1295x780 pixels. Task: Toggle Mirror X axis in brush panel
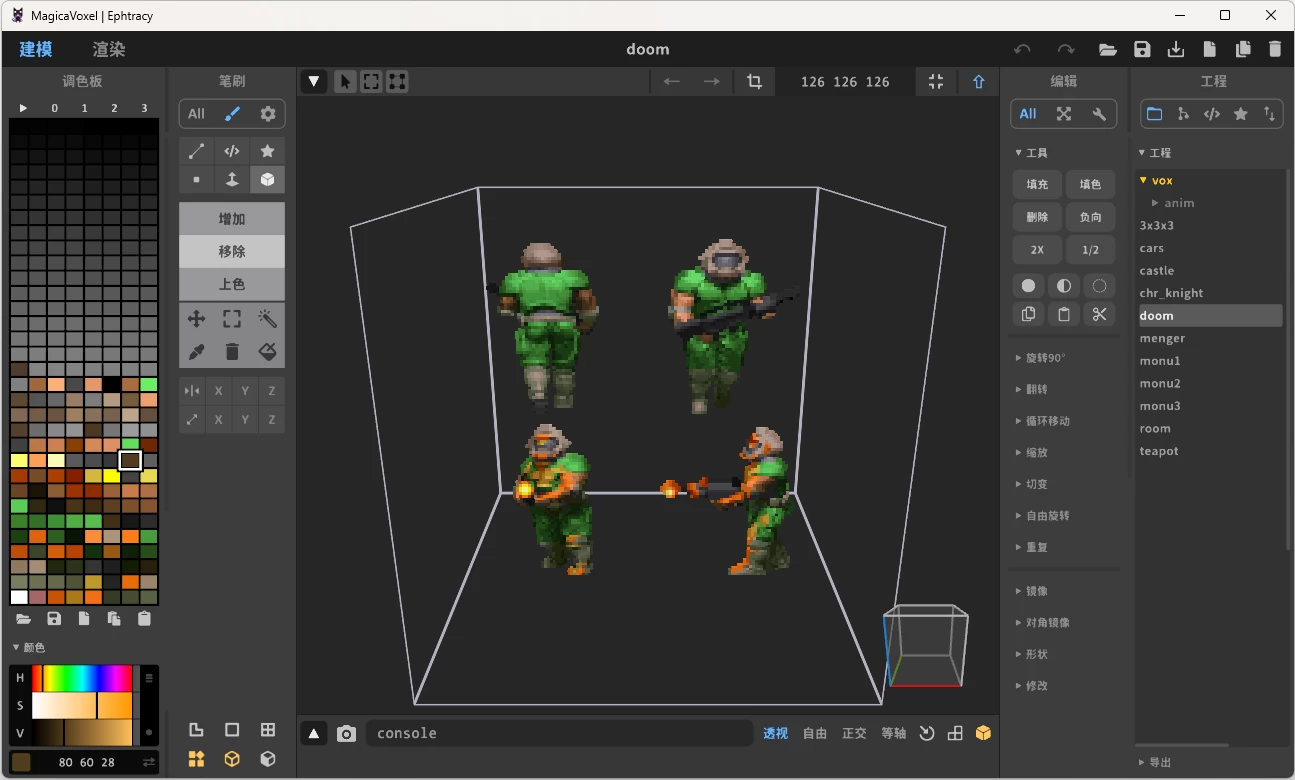point(218,390)
